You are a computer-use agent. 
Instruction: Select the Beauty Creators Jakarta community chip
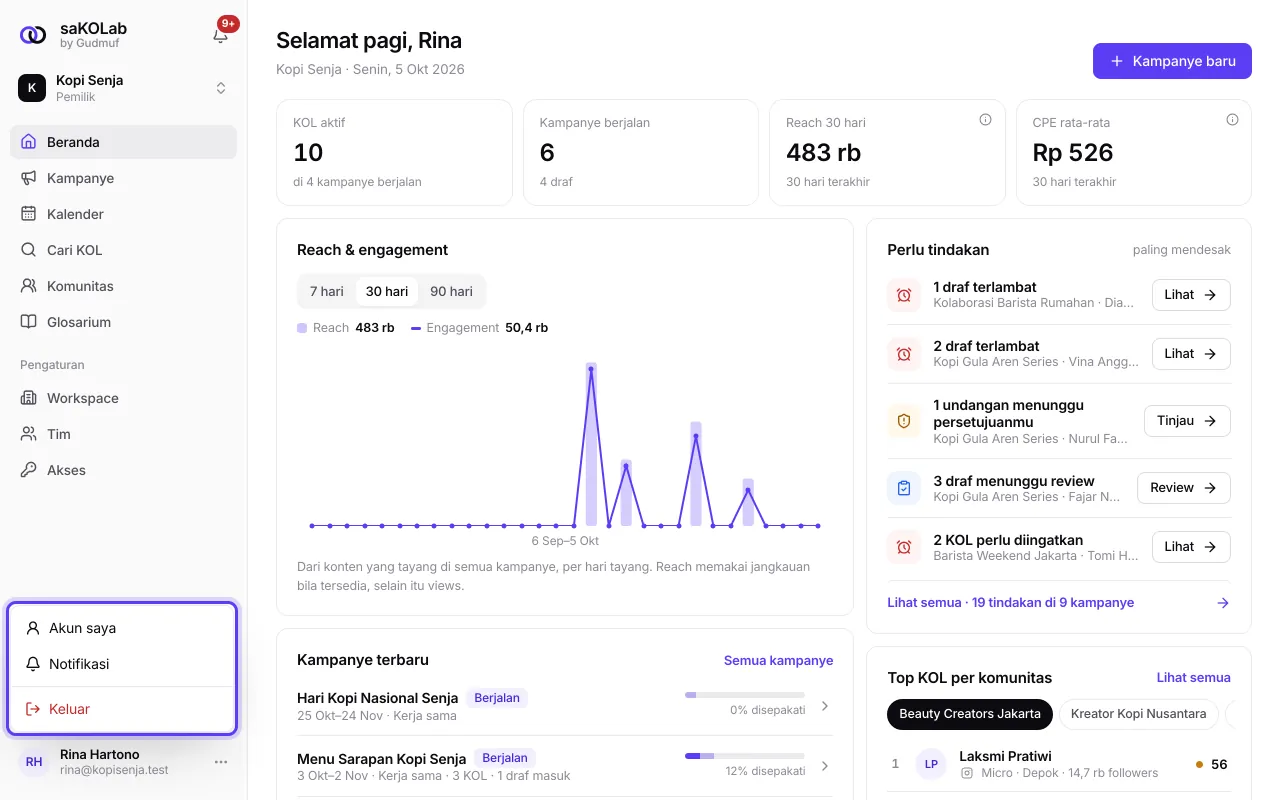970,714
